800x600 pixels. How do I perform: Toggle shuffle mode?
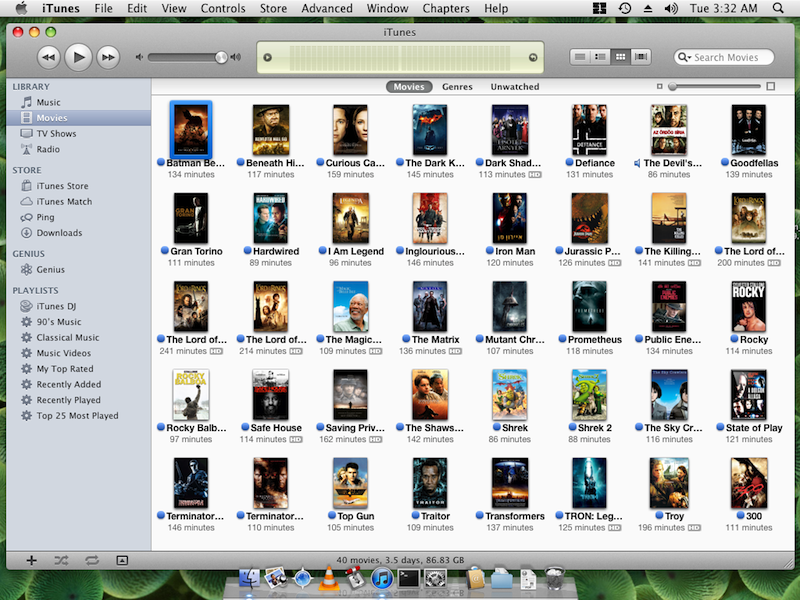tap(61, 560)
